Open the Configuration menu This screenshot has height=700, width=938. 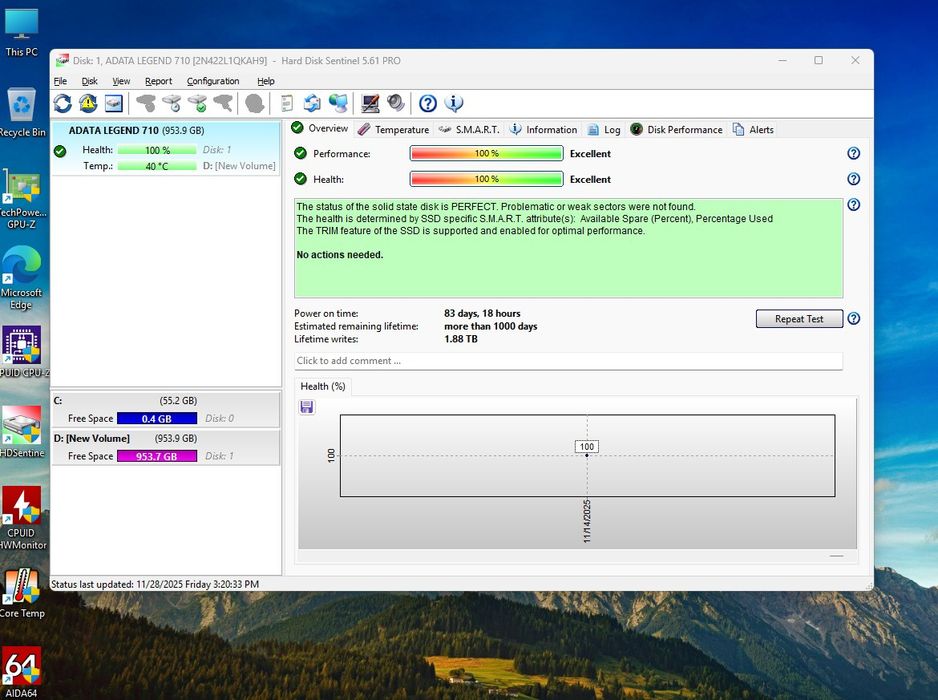[213, 81]
